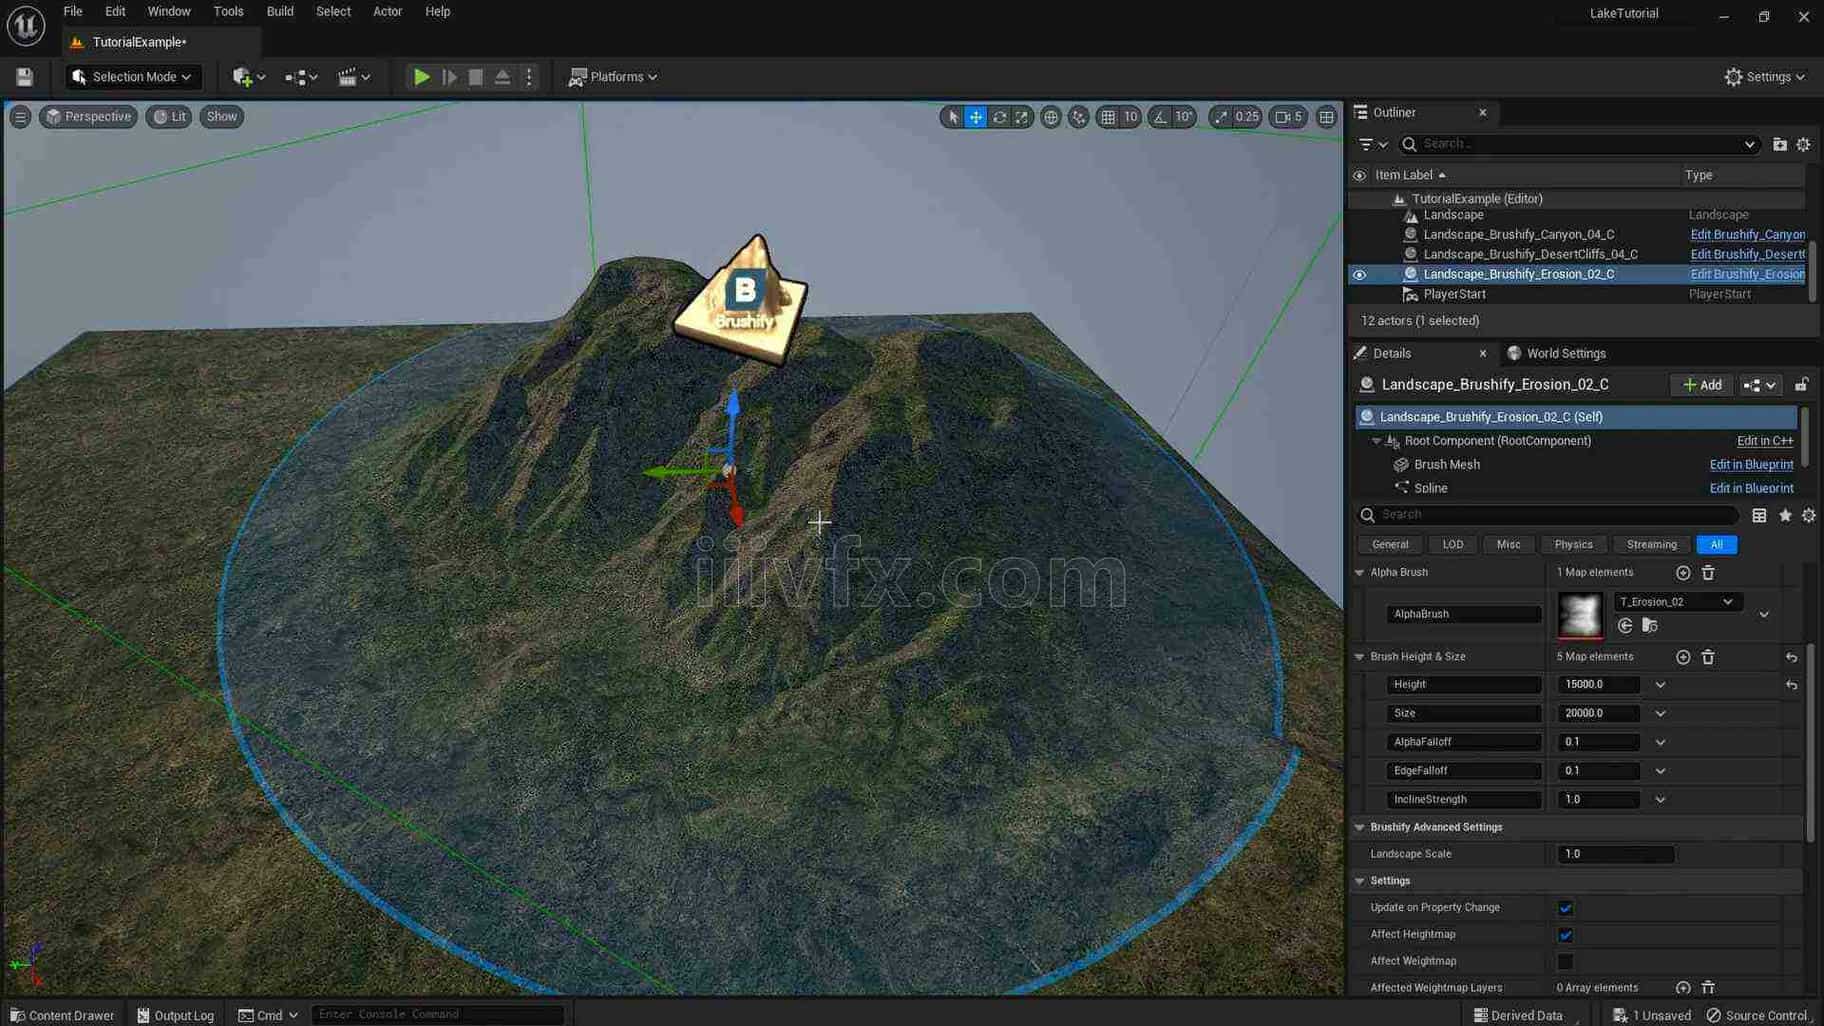Toggle Update on Property Change checkbox

[x=1565, y=909]
